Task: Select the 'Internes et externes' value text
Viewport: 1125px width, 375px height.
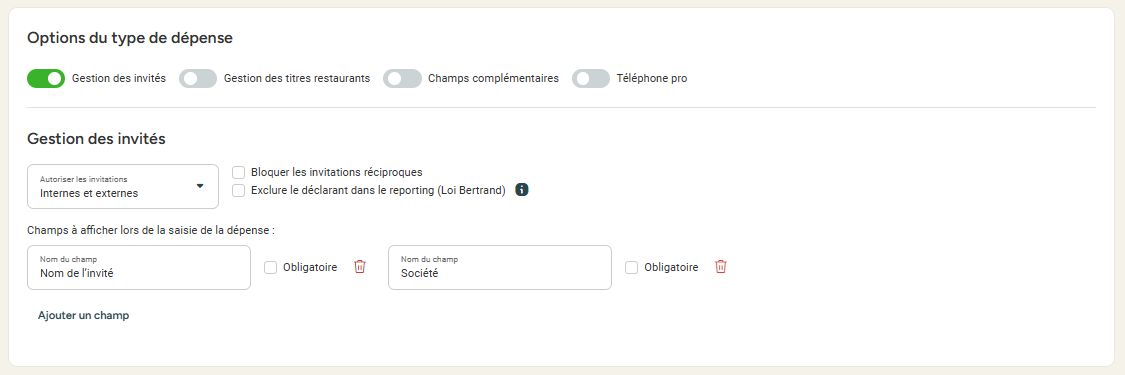Action: (89, 194)
